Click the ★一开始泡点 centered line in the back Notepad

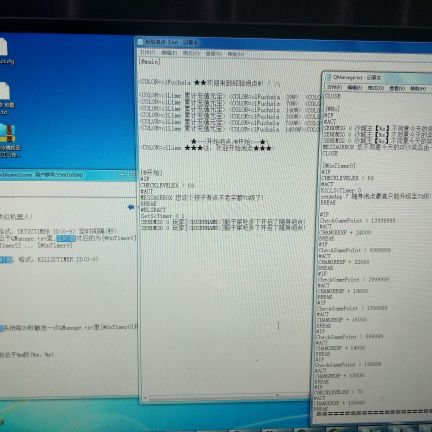tap(229, 142)
